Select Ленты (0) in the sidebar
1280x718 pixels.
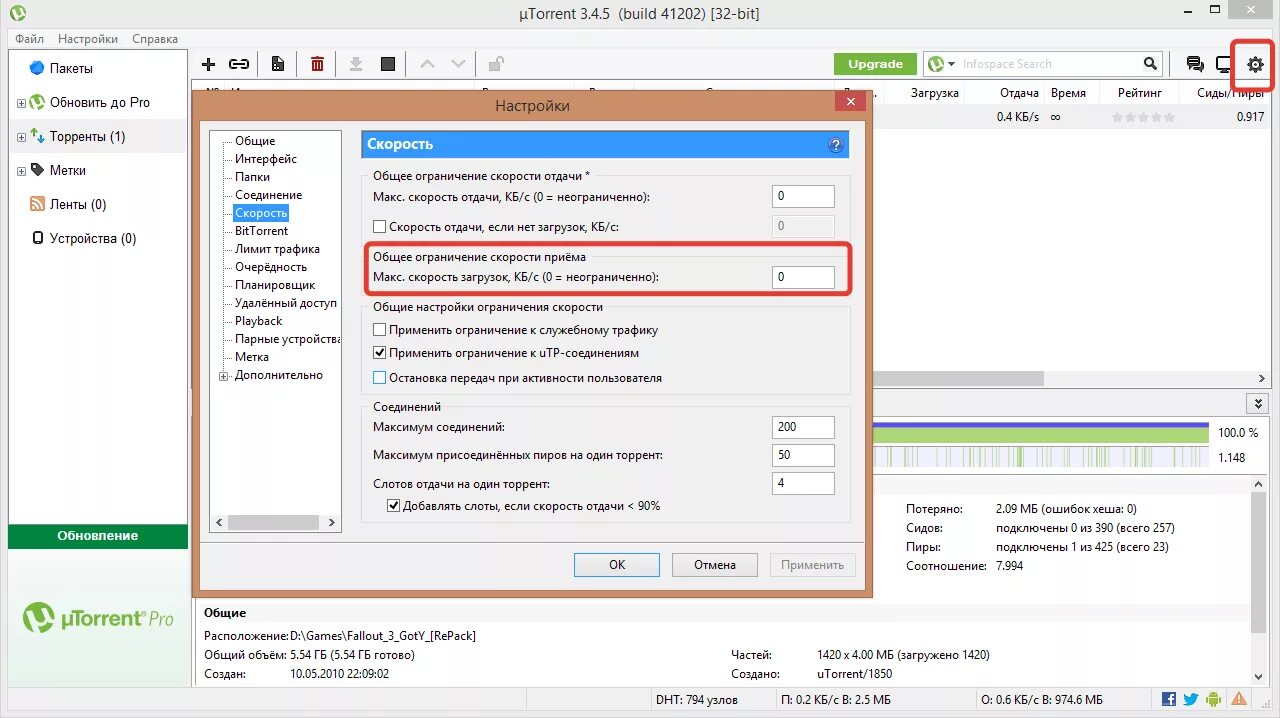point(78,204)
